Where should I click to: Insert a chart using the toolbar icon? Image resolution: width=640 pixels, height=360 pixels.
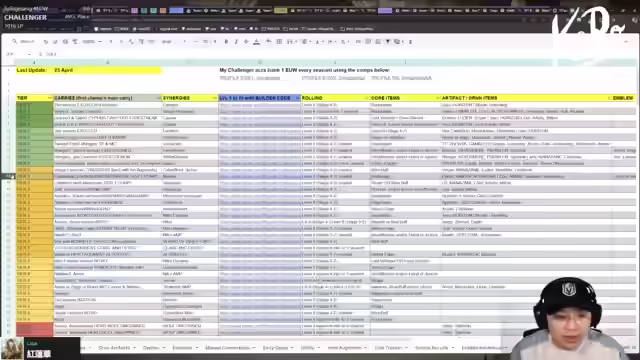(x=378, y=42)
